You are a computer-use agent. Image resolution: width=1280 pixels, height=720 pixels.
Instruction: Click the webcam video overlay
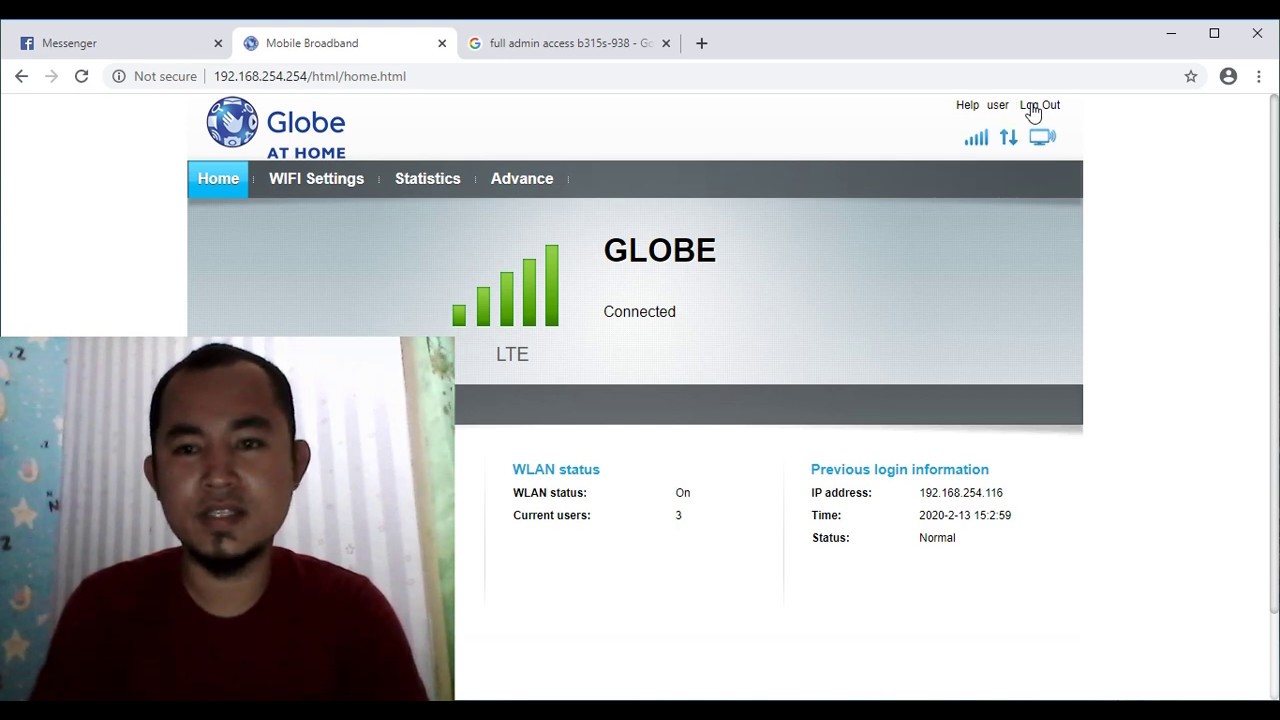(227, 518)
